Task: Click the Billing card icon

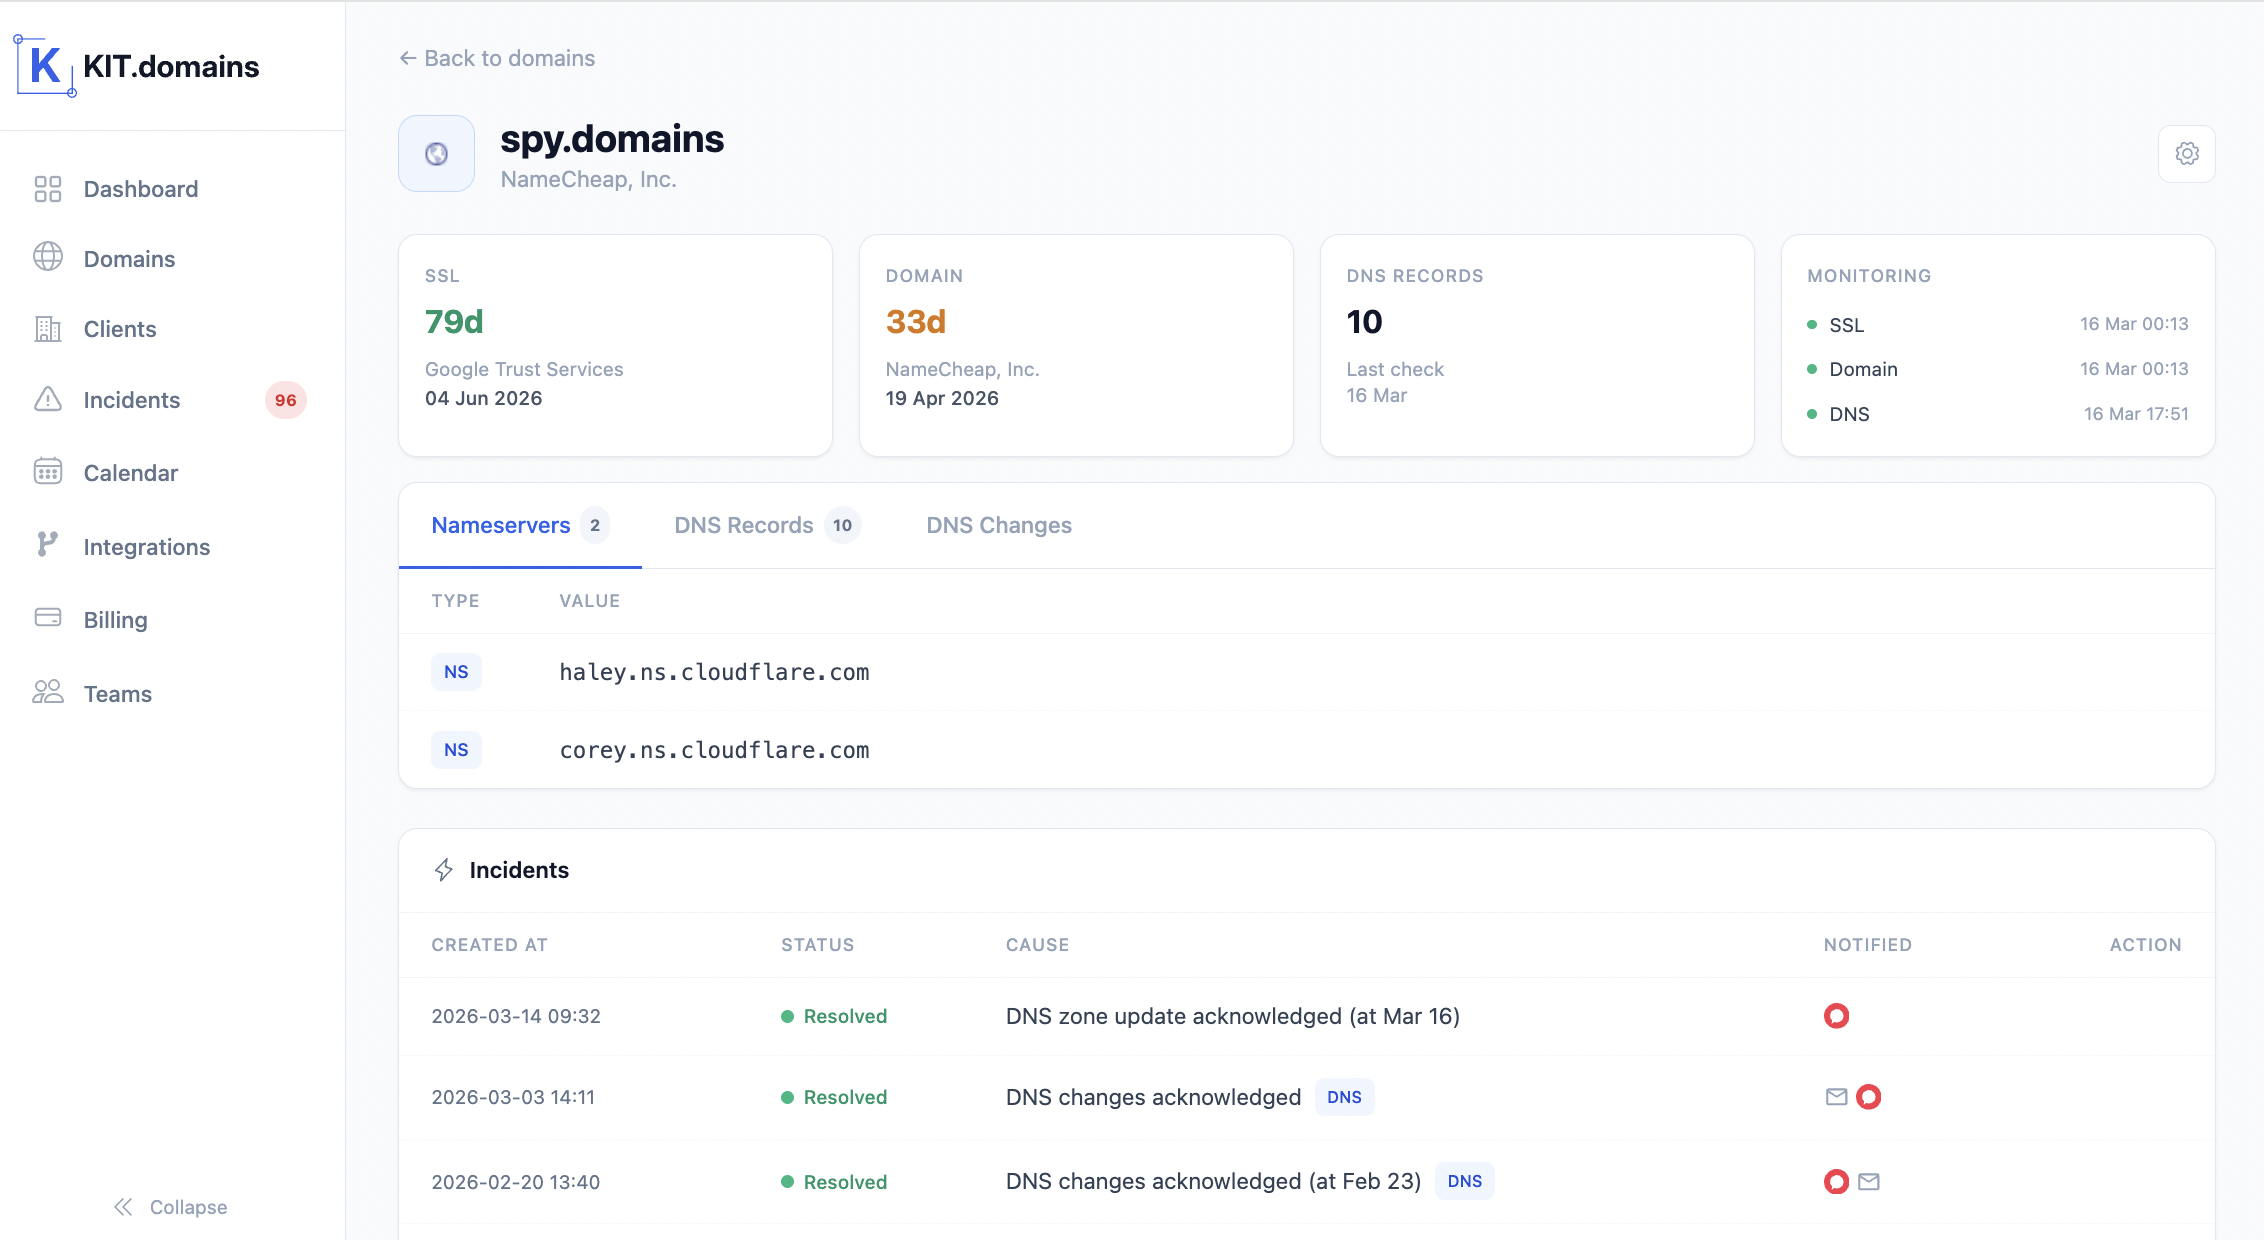Action: [48, 618]
